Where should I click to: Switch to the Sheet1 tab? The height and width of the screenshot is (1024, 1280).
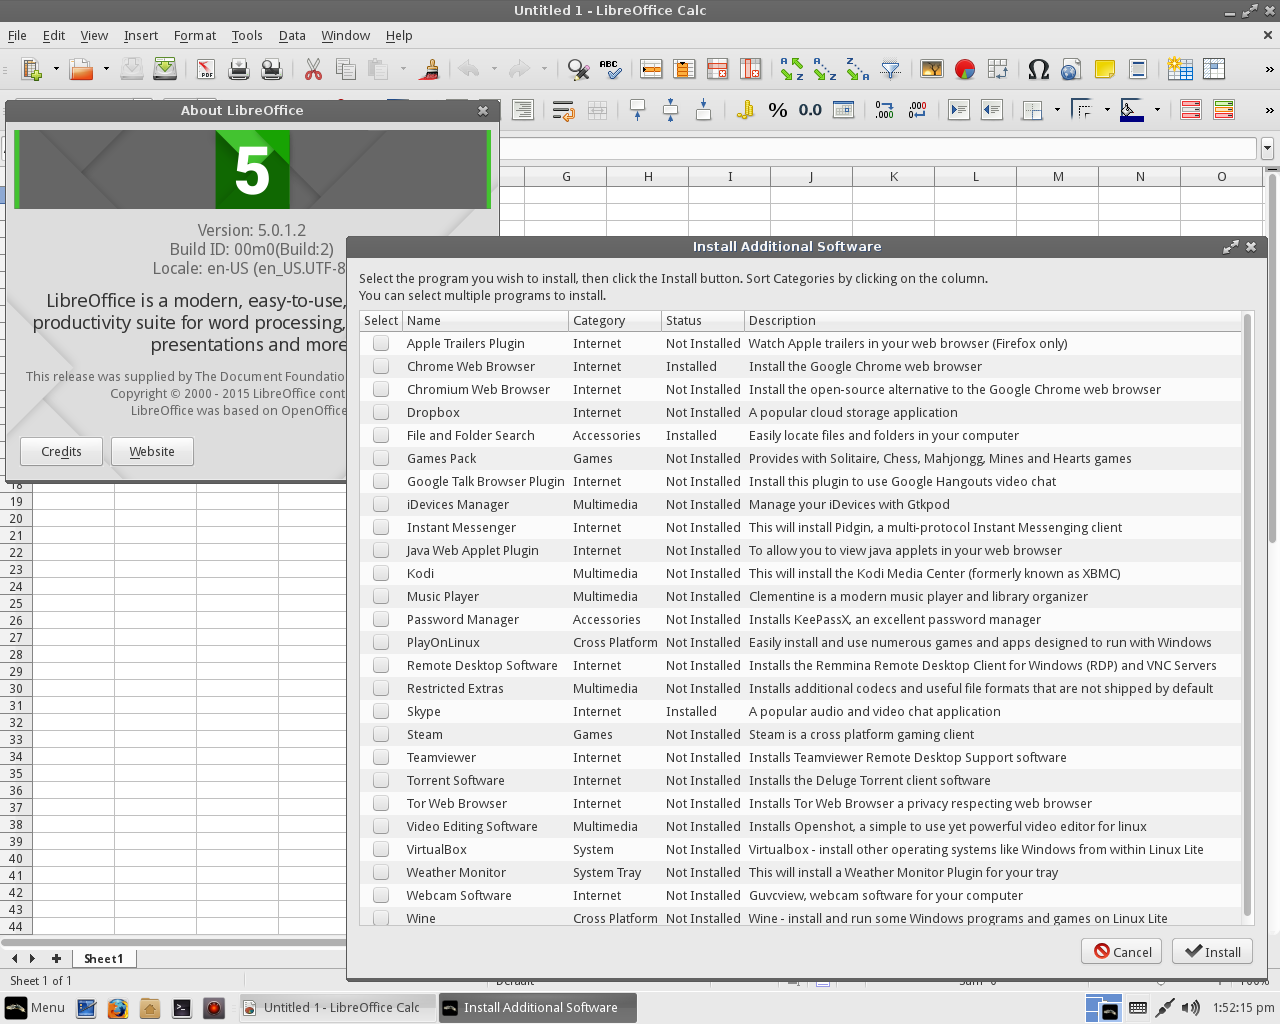tap(104, 958)
